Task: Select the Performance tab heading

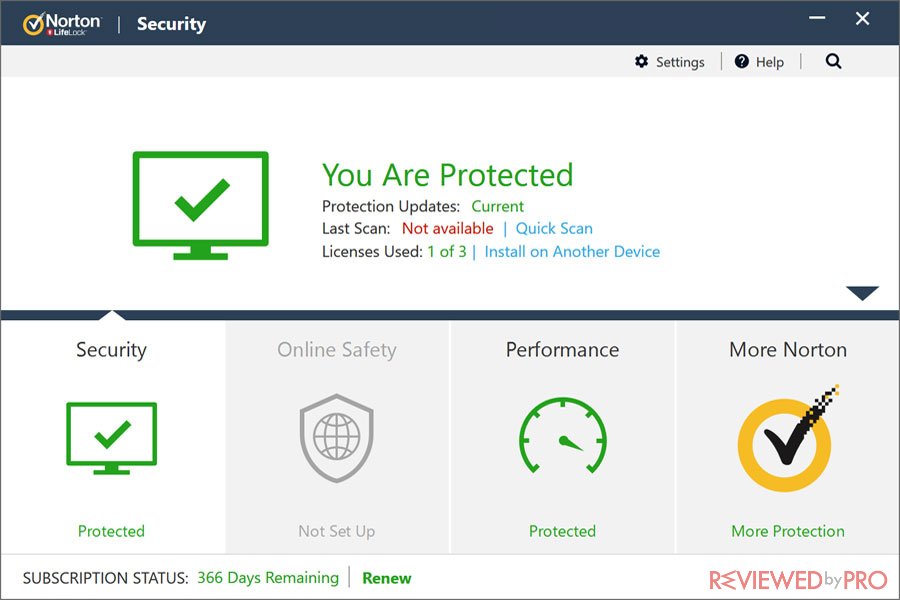Action: point(562,350)
